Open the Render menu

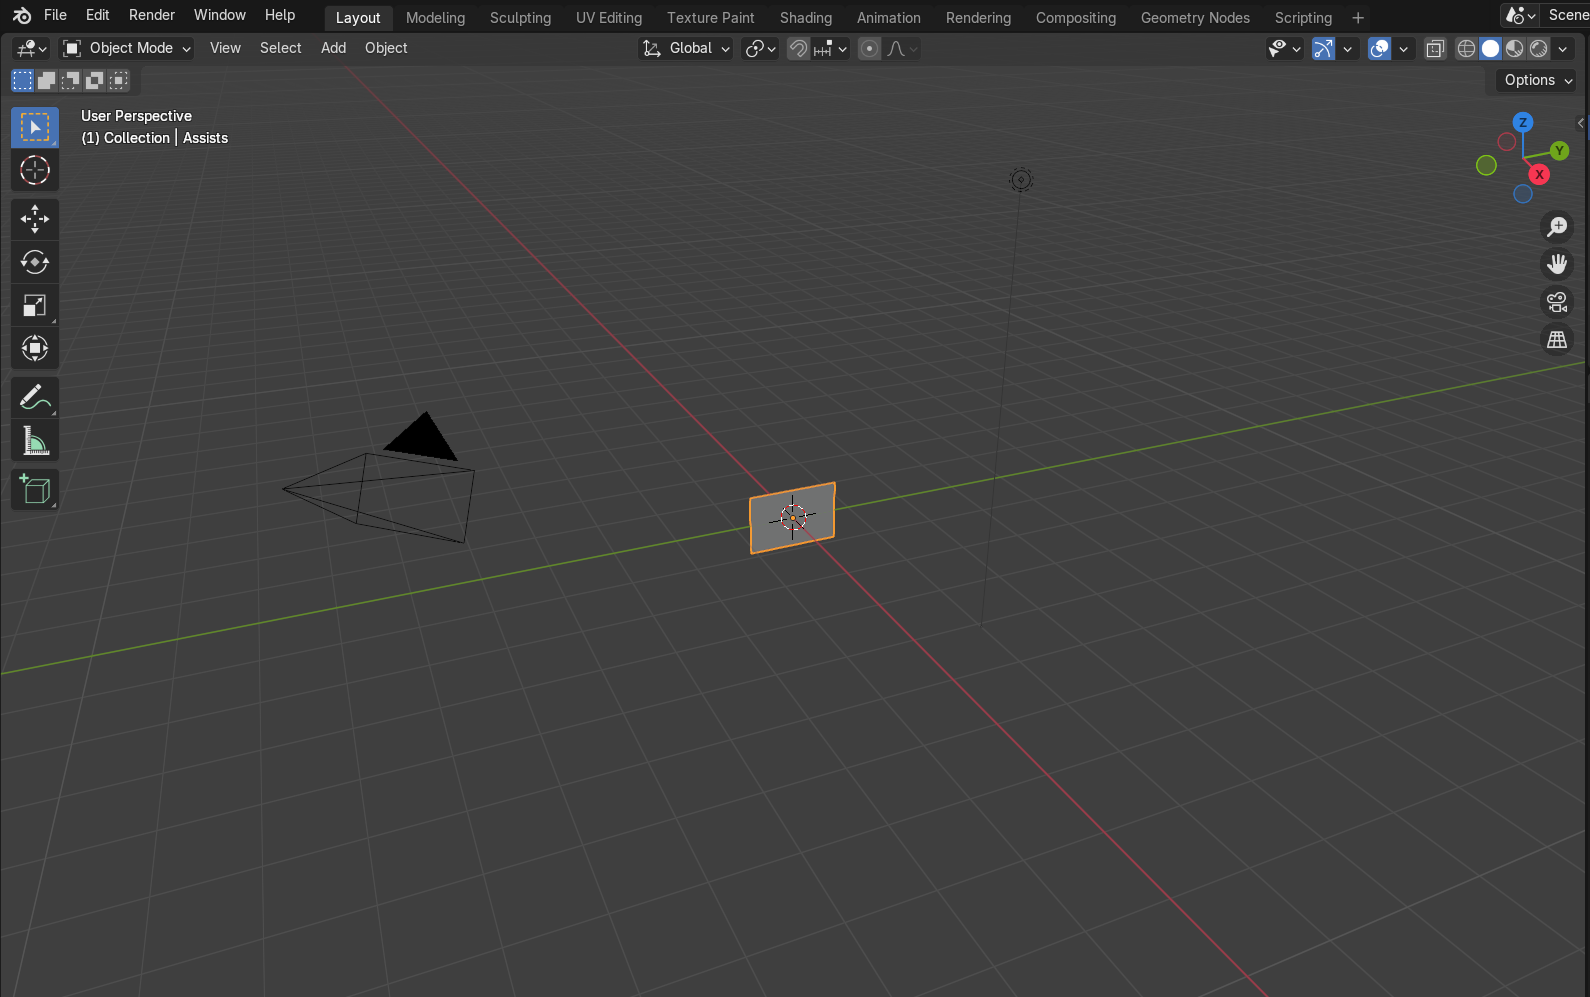click(151, 15)
